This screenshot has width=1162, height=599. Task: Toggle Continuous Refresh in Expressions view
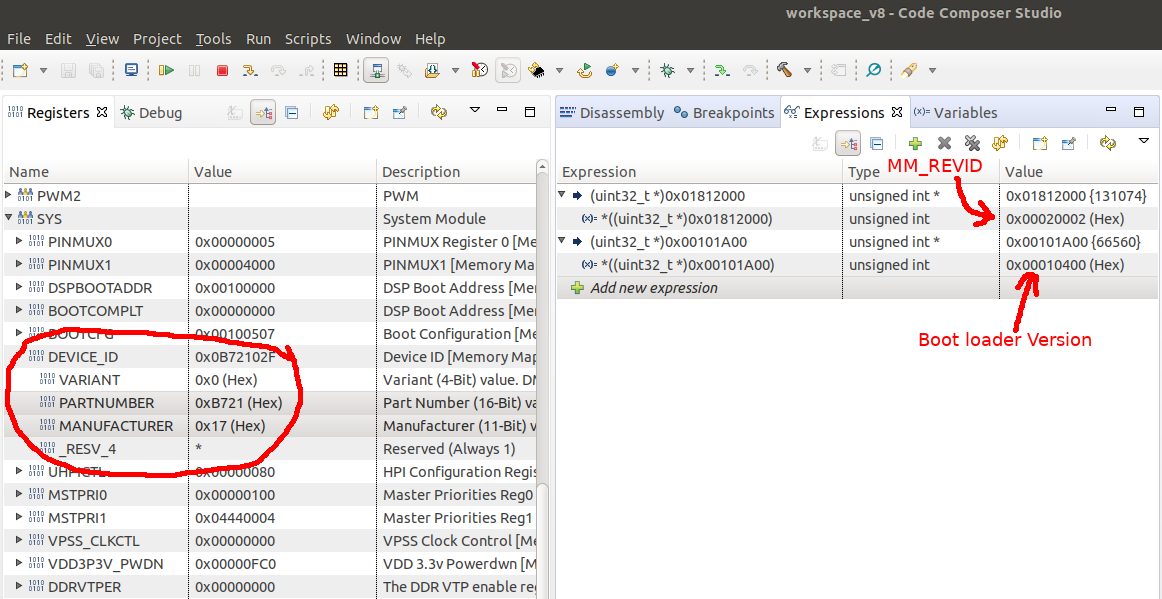click(x=1108, y=143)
